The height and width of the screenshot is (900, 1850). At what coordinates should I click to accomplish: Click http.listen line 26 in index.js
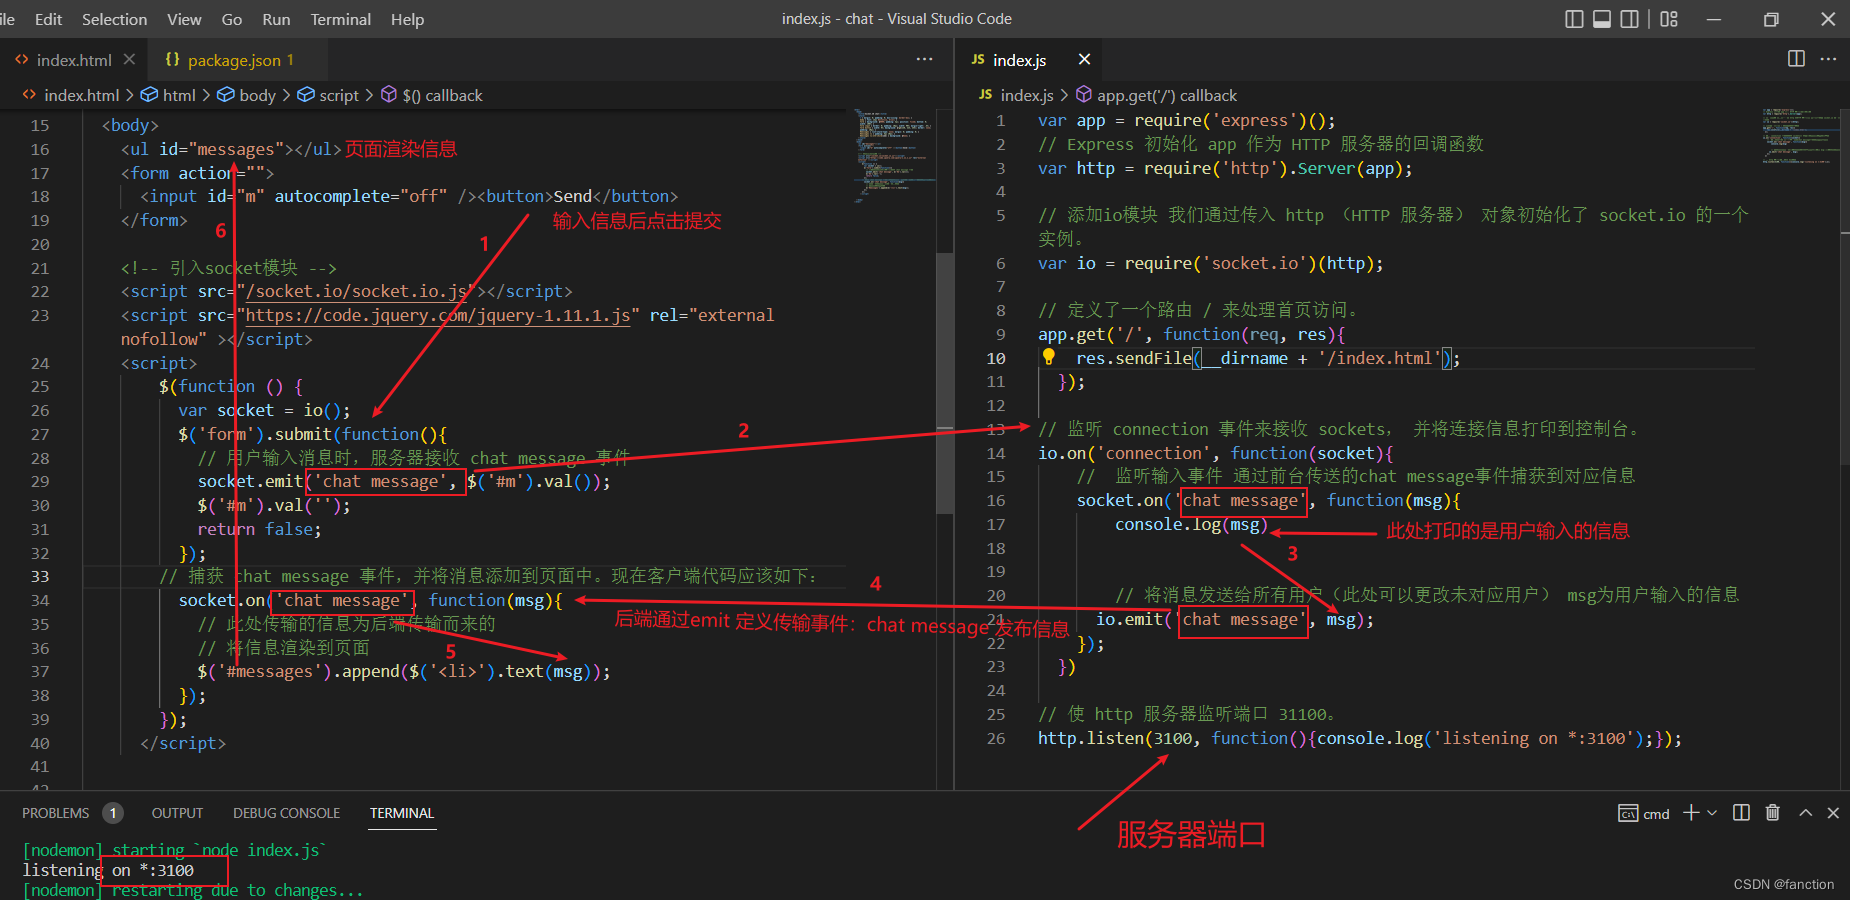[x=1359, y=738]
